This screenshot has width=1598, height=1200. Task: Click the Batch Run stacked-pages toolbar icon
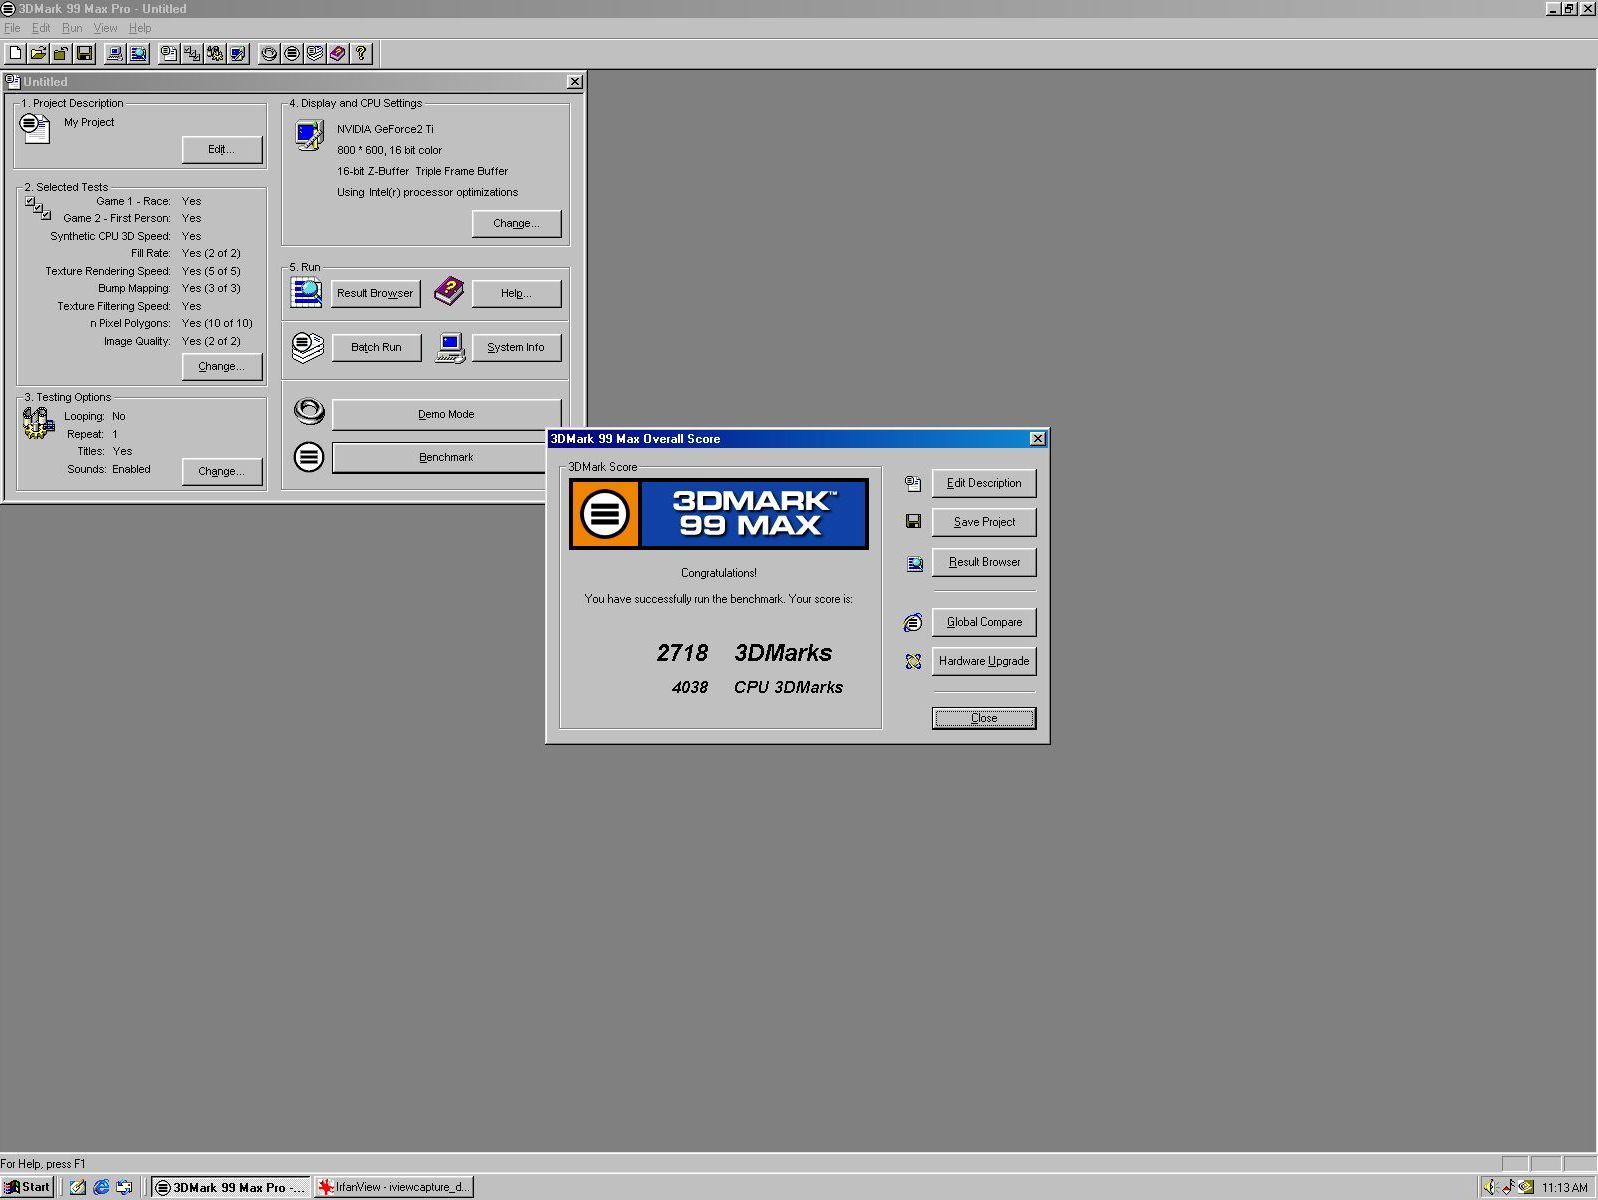[315, 53]
